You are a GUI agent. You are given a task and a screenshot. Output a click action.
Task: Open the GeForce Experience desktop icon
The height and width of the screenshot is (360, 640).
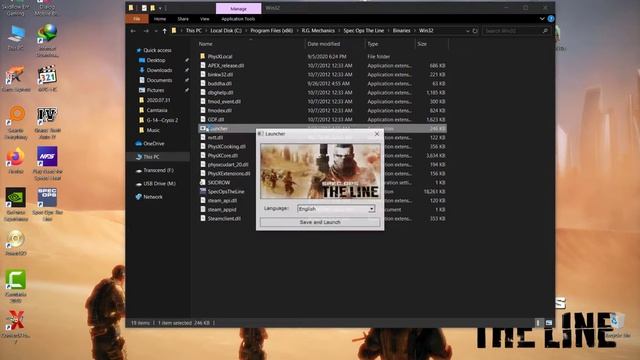(16, 204)
